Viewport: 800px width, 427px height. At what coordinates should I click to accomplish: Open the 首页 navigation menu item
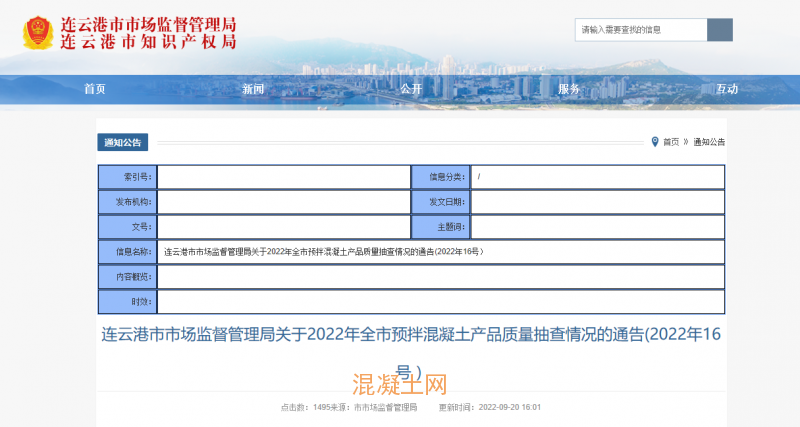94,89
